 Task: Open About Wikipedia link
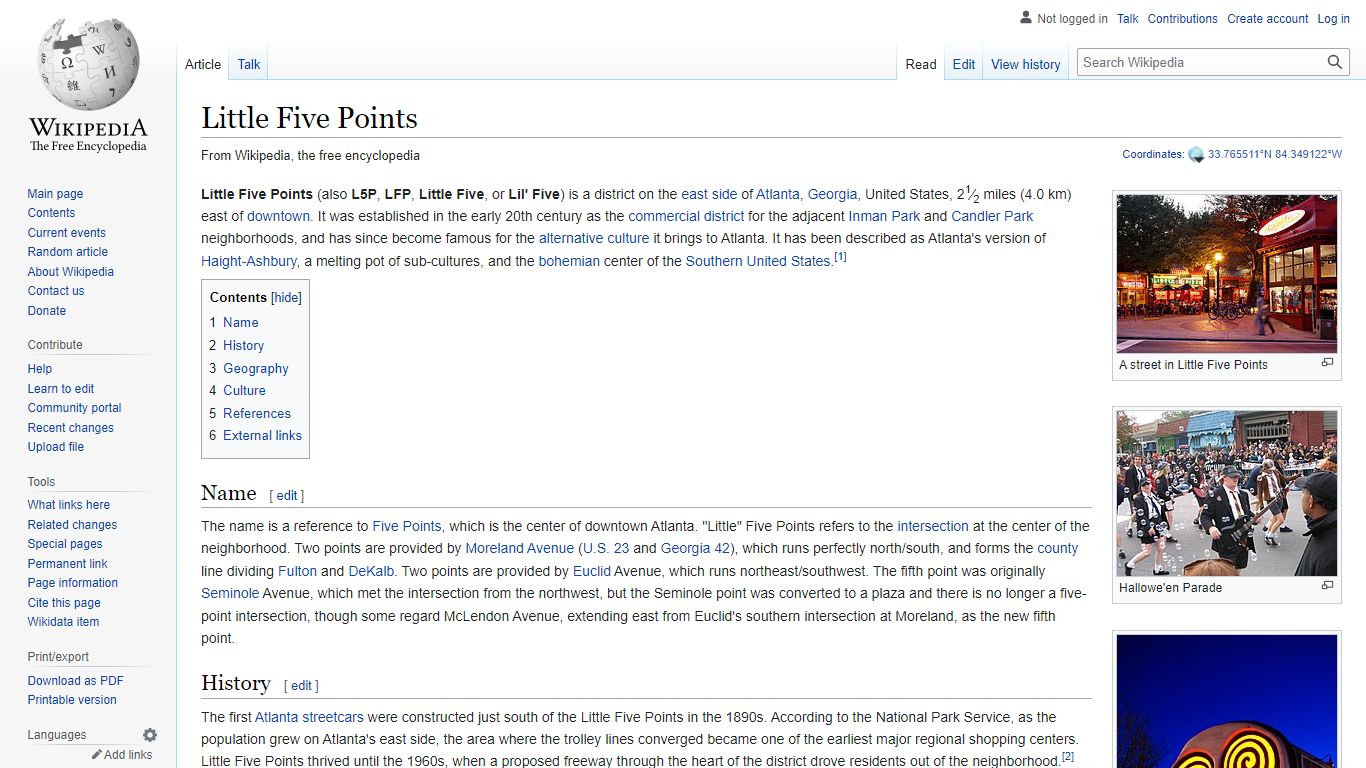(x=70, y=271)
